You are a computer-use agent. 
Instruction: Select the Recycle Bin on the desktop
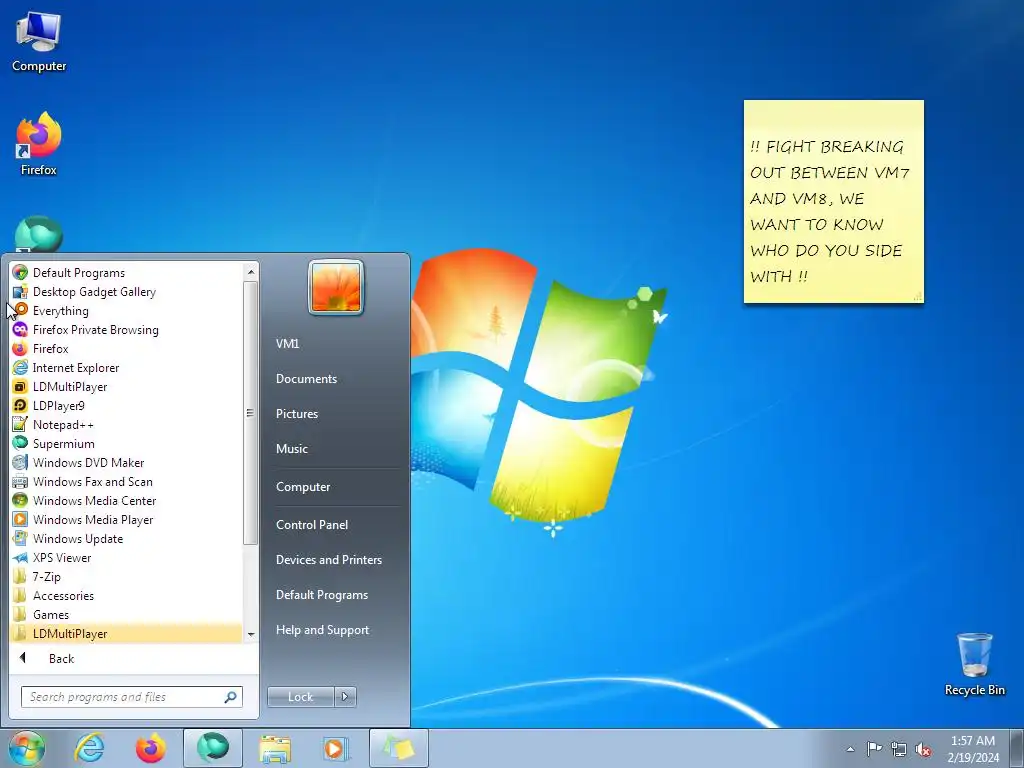[974, 664]
